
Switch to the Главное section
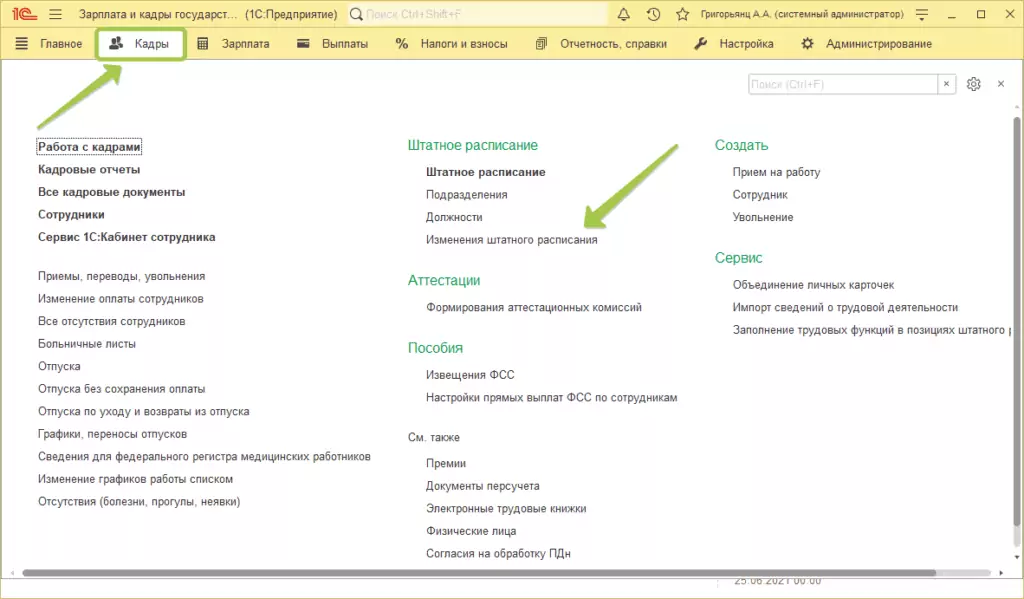49,44
